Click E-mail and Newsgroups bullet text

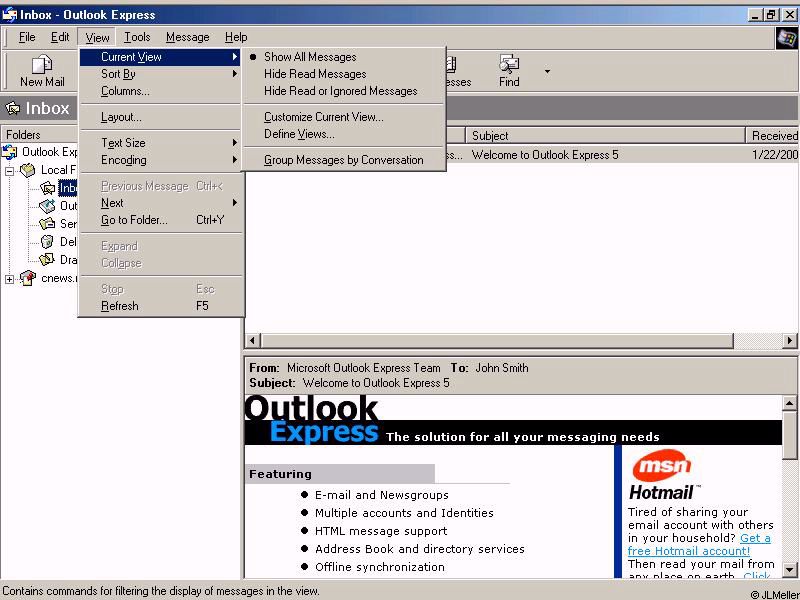pyautogui.click(x=382, y=495)
